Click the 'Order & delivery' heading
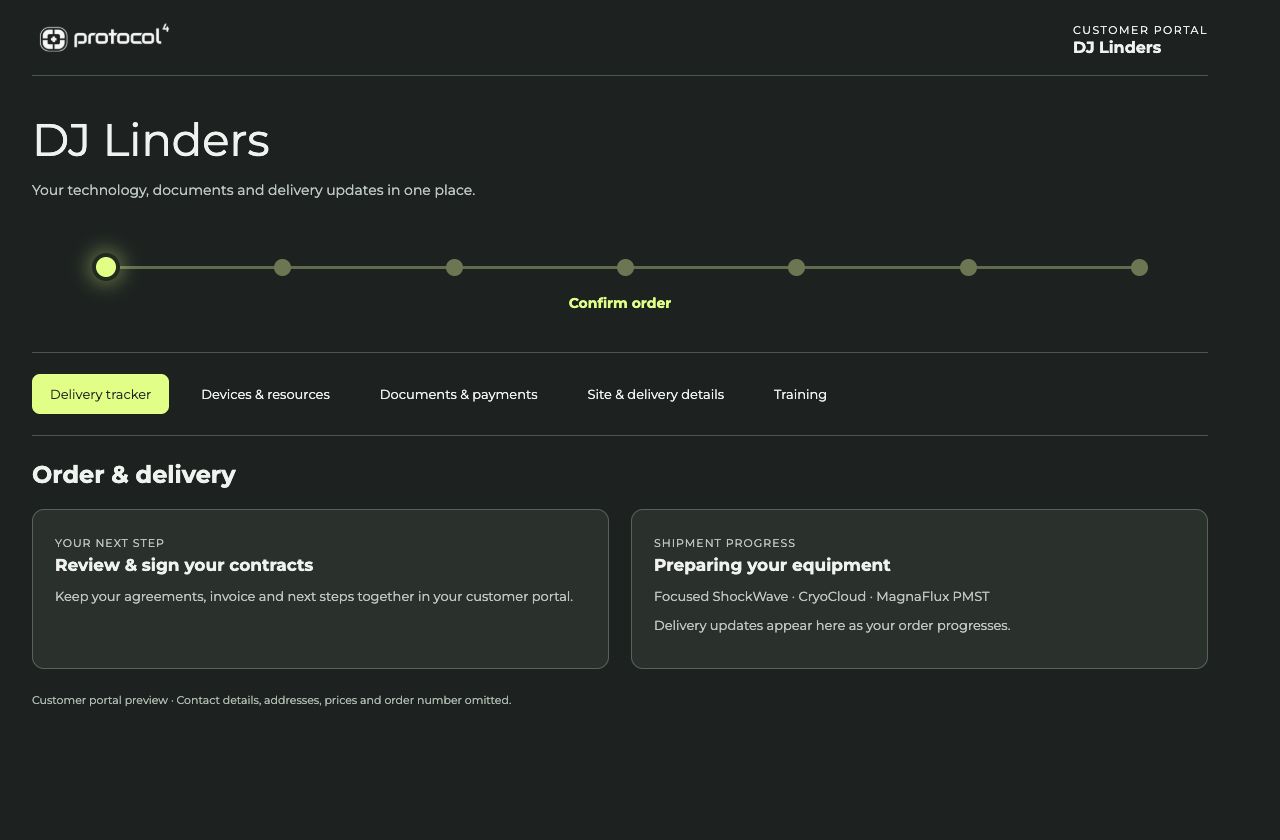The height and width of the screenshot is (840, 1280). [x=134, y=474]
